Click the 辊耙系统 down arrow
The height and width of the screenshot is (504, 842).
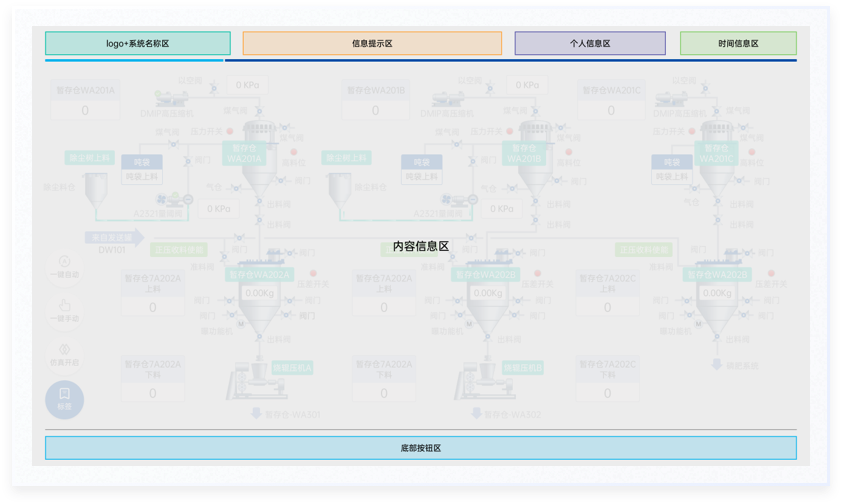716,365
